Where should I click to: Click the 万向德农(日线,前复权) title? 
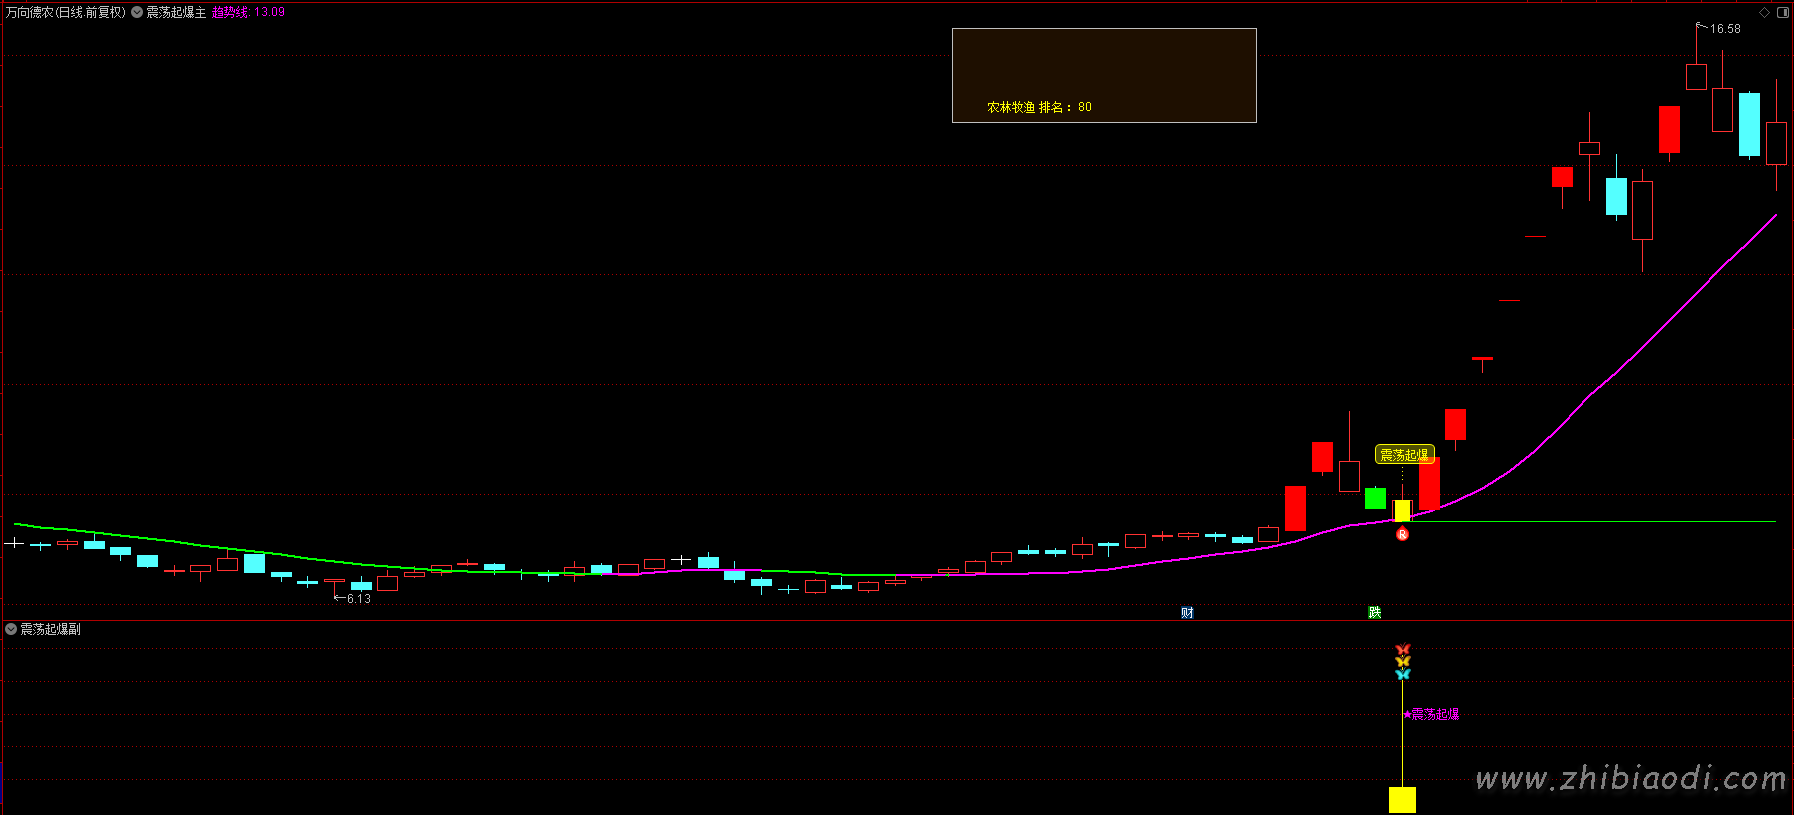tap(66, 12)
